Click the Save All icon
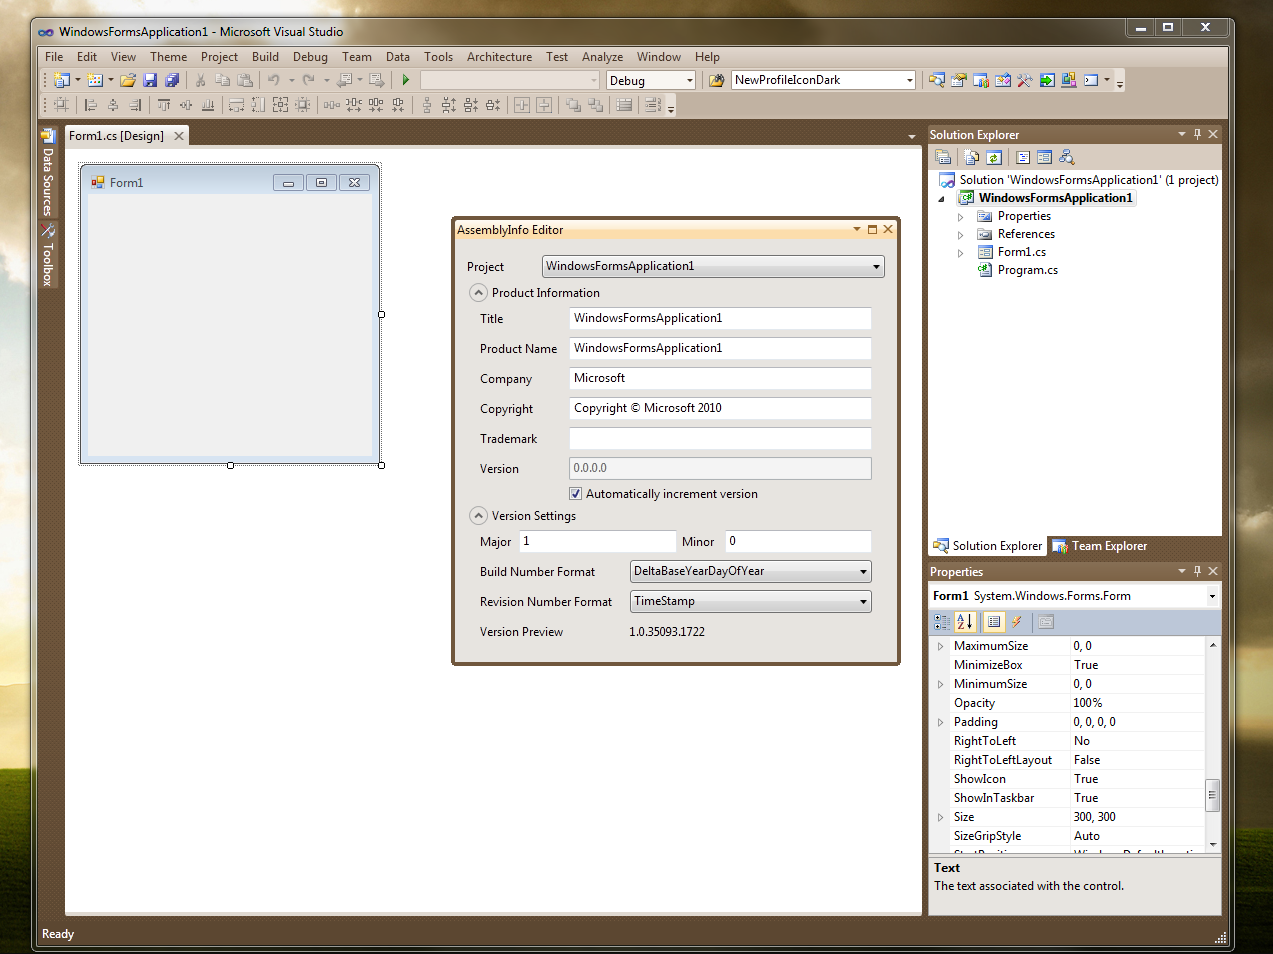Image resolution: width=1273 pixels, height=954 pixels. 172,80
